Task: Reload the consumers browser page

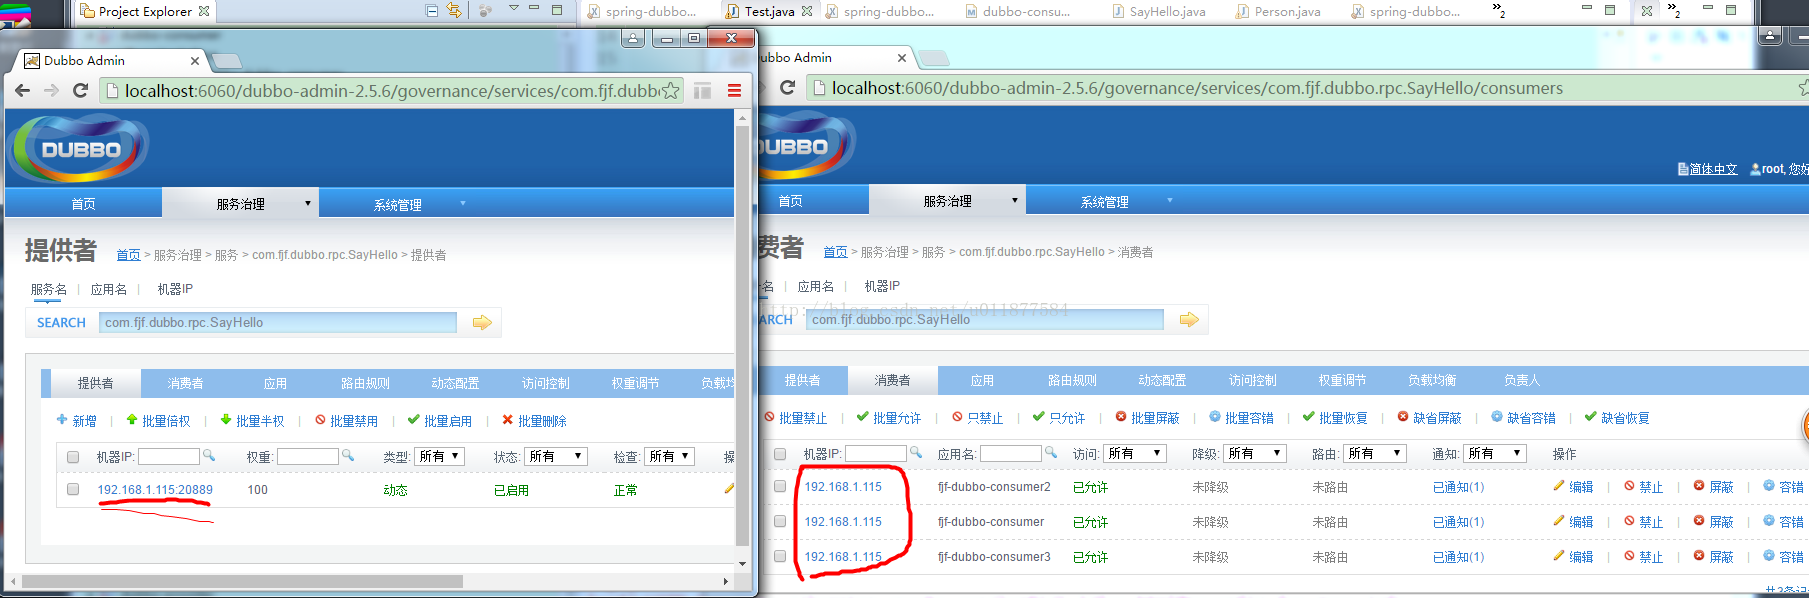Action: (x=788, y=88)
